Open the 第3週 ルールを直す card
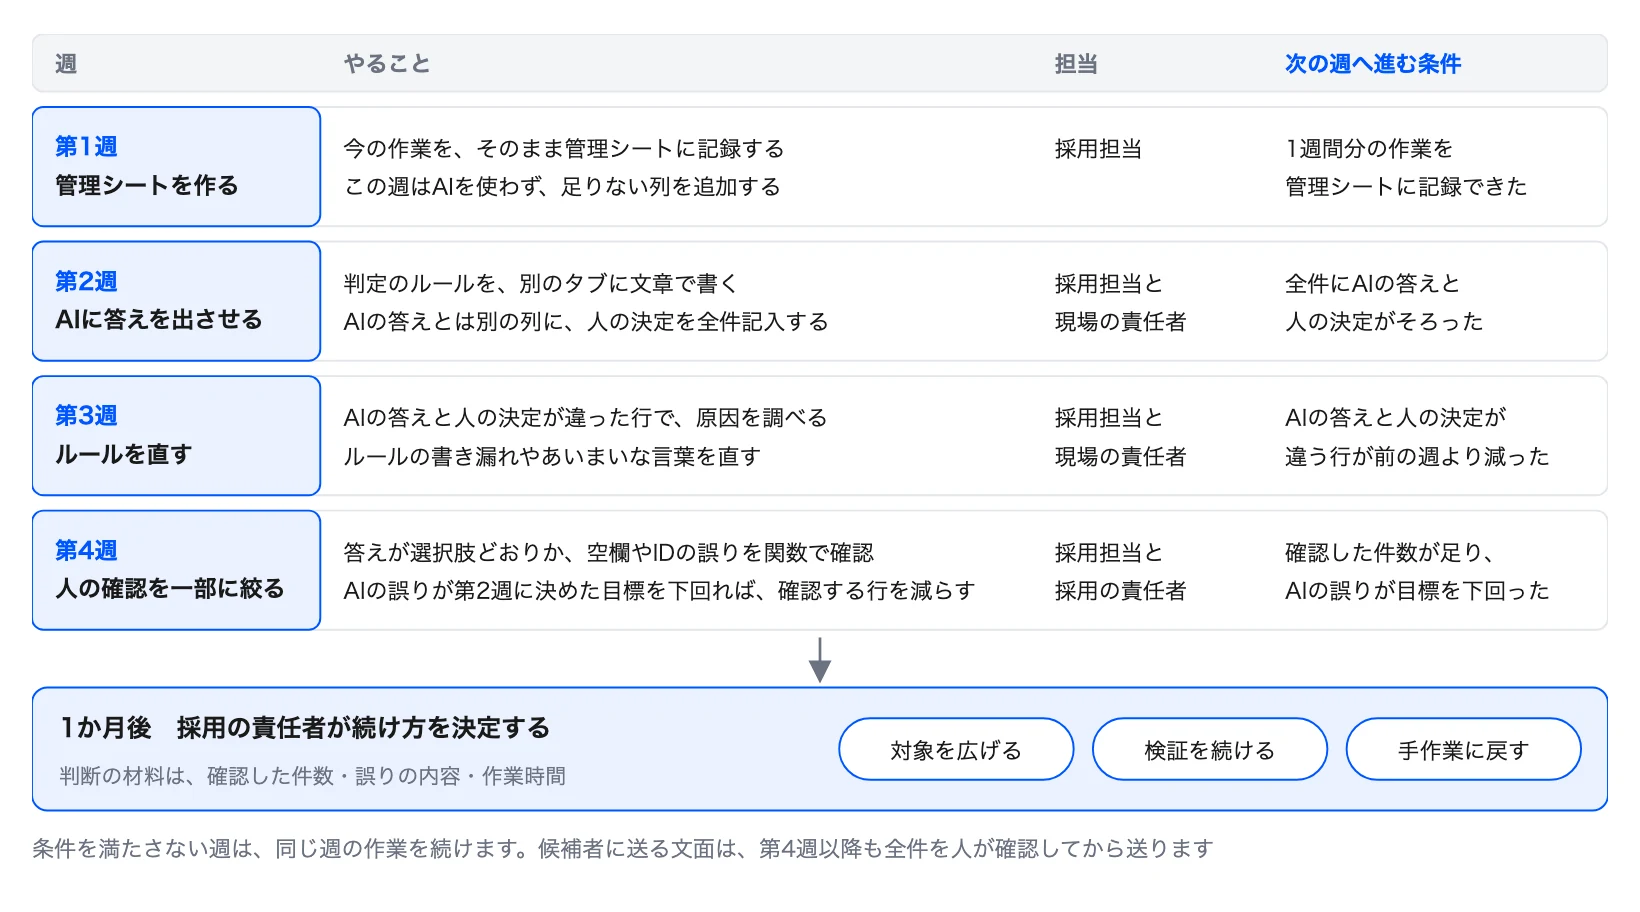The height and width of the screenshot is (912, 1640). 176,436
